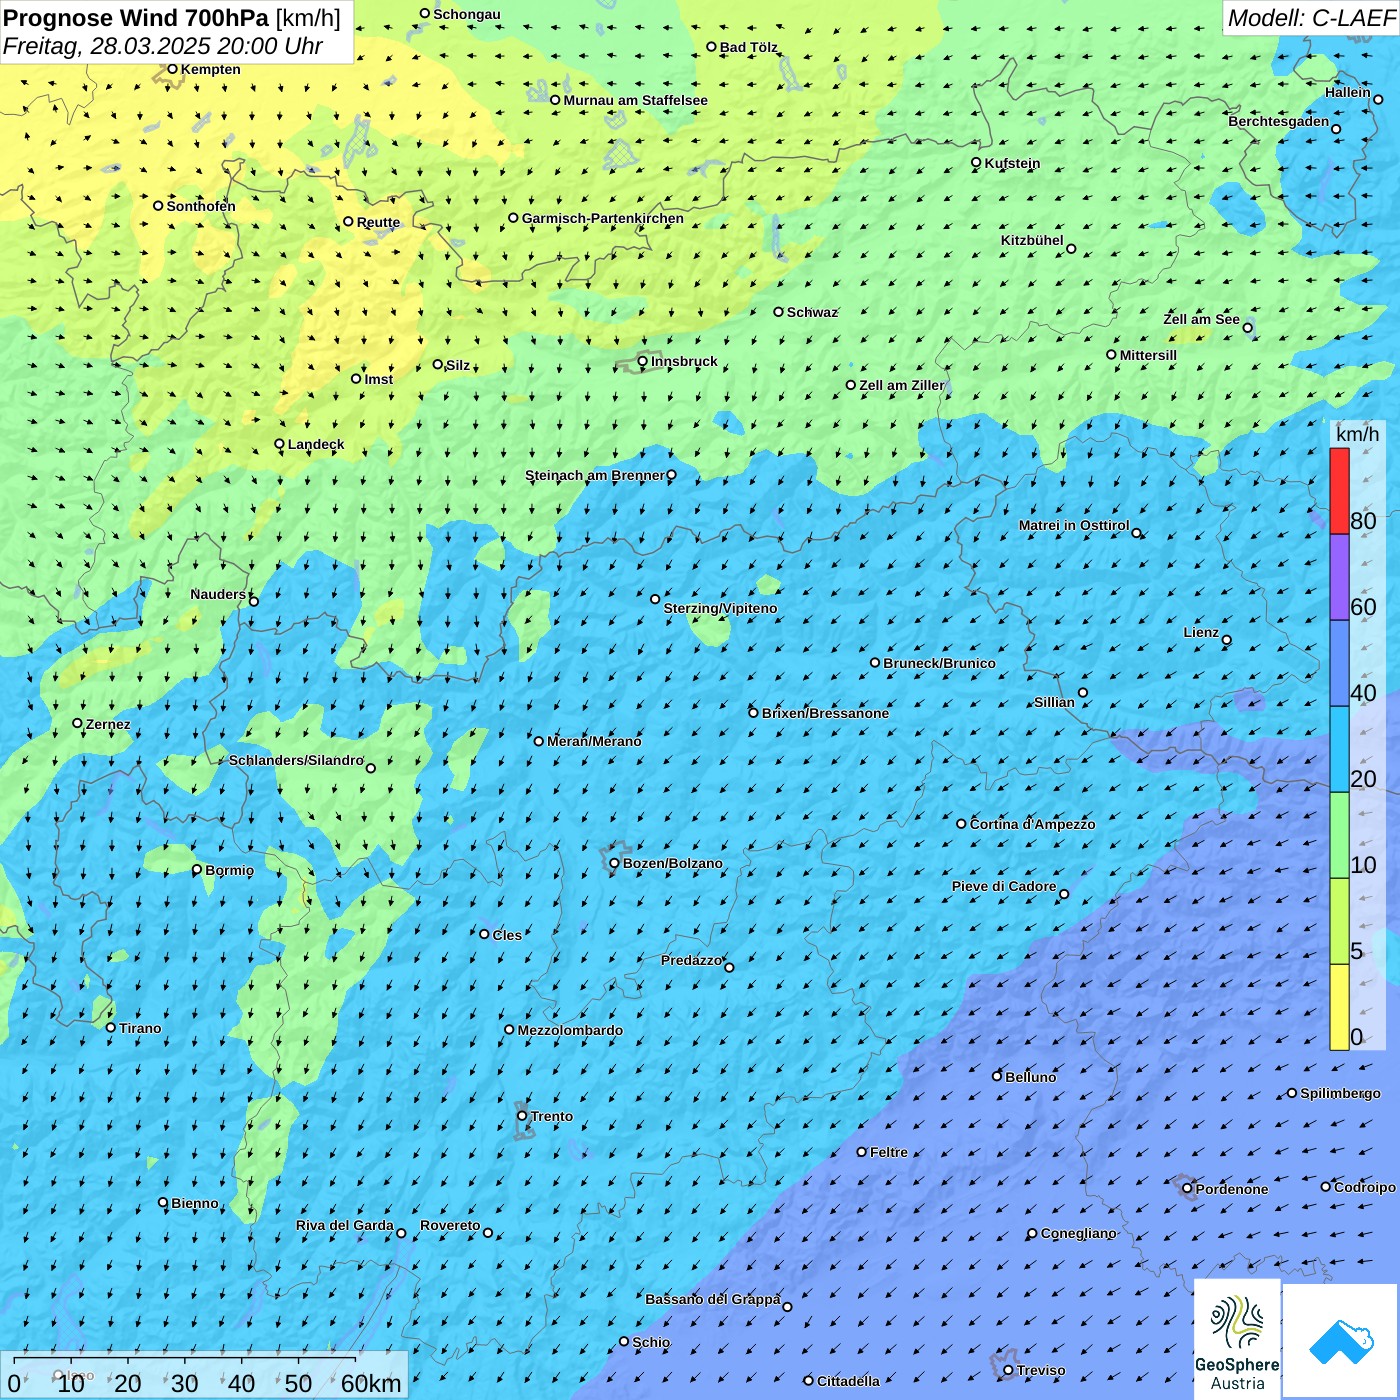Click the Riva del Garda label
Viewport: 1400px width, 1400px height.
point(345,1225)
